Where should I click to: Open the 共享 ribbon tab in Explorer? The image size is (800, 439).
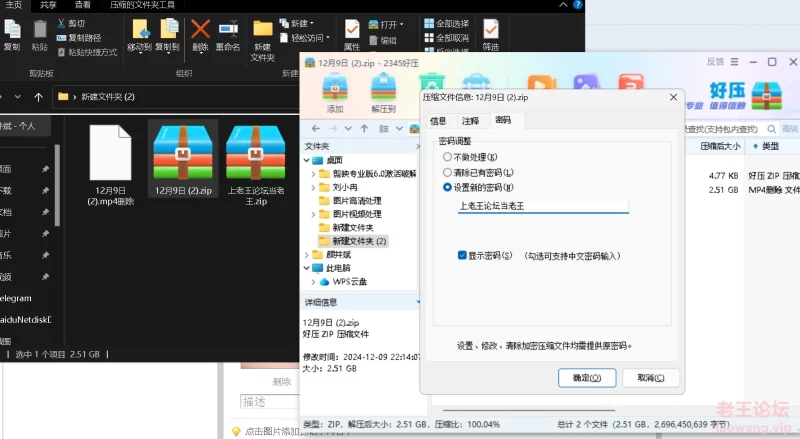[x=48, y=5]
